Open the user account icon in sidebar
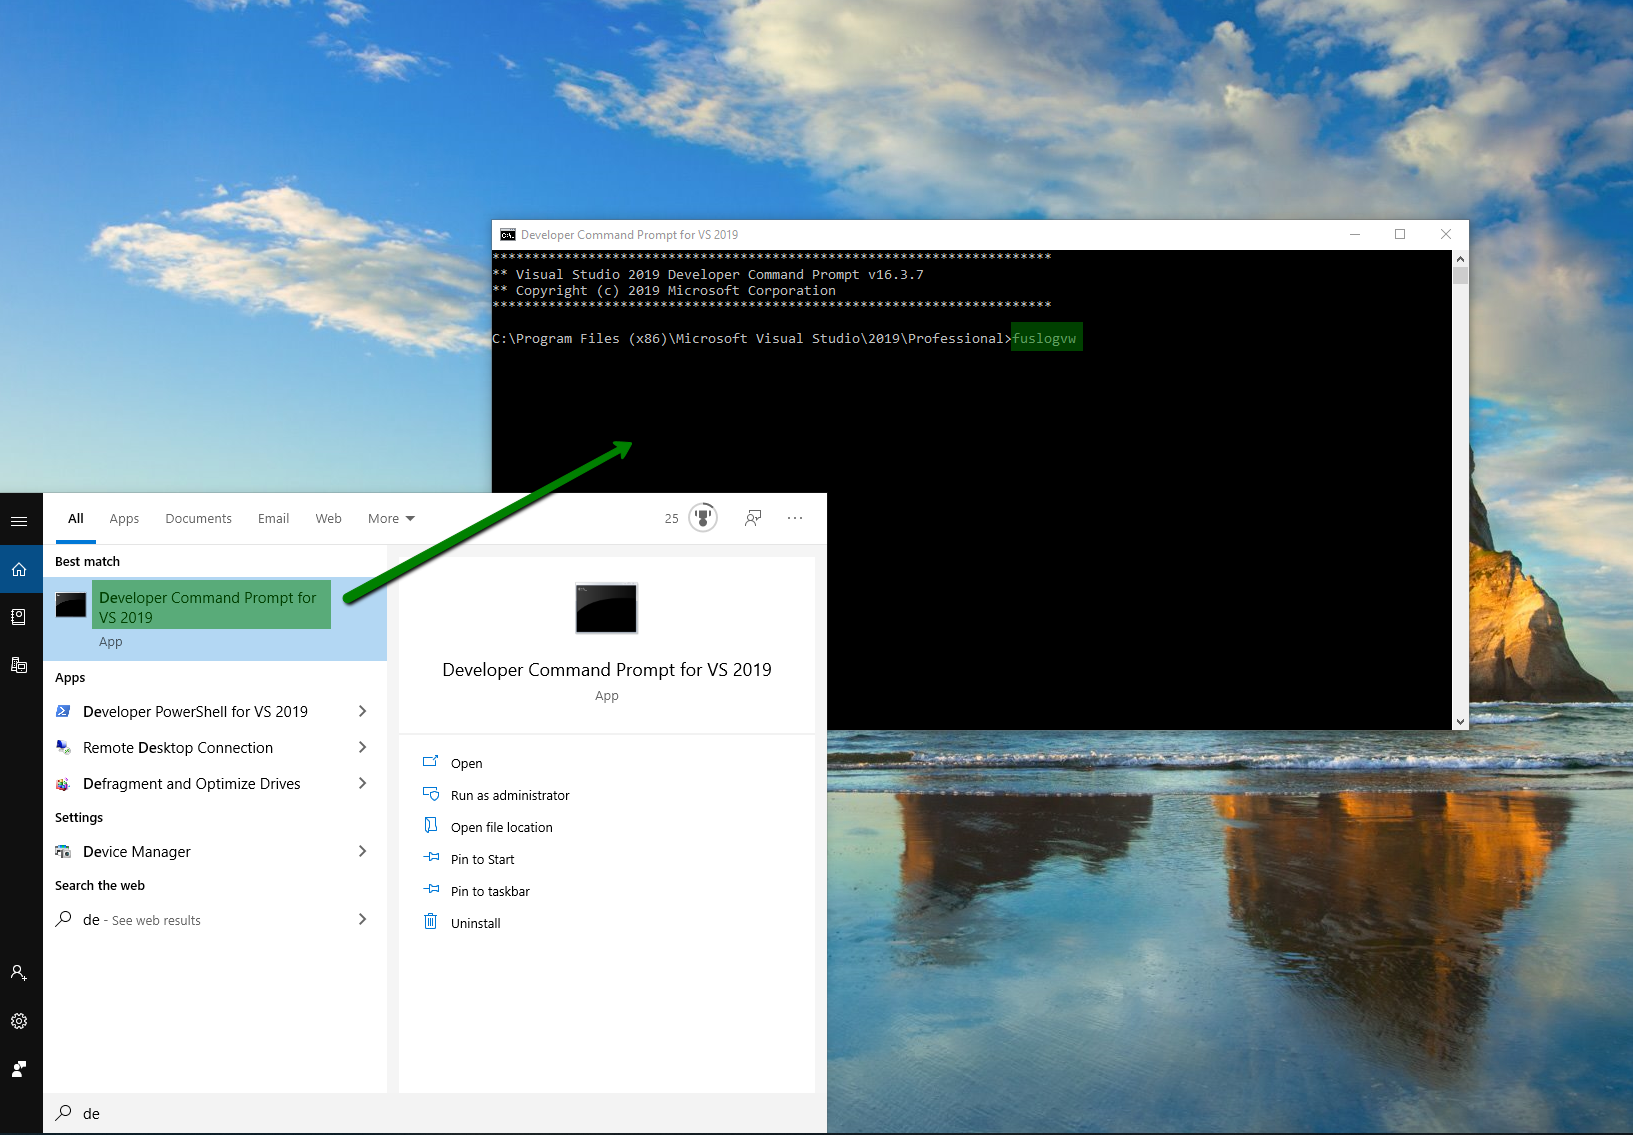This screenshot has width=1633, height=1135. pyautogui.click(x=20, y=972)
